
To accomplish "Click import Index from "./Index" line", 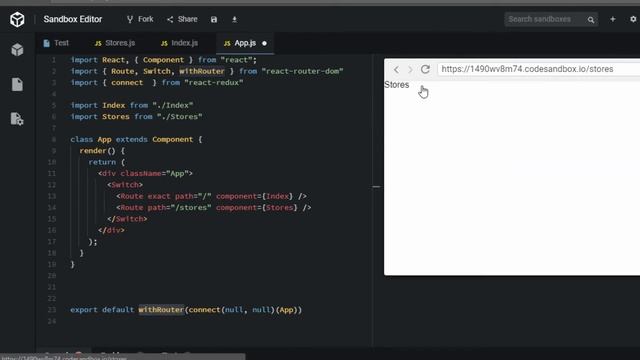I will (x=132, y=105).
